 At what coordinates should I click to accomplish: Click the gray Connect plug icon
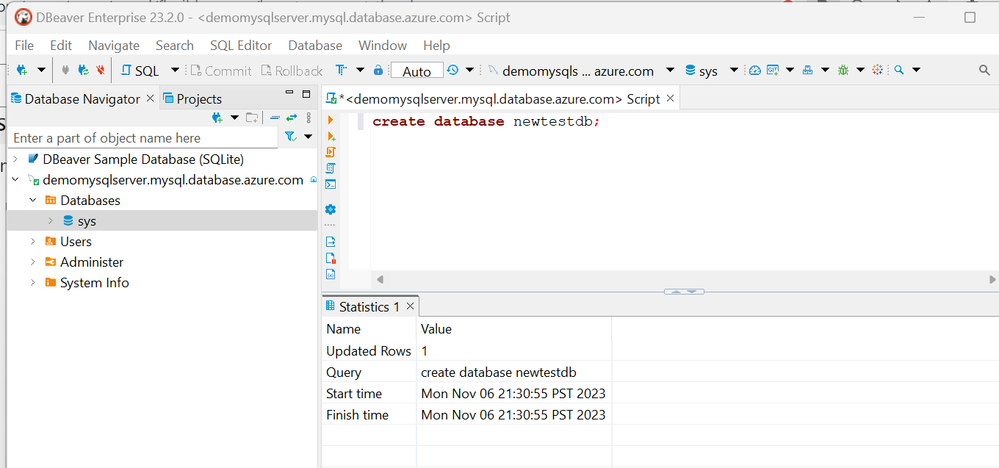tap(65, 70)
